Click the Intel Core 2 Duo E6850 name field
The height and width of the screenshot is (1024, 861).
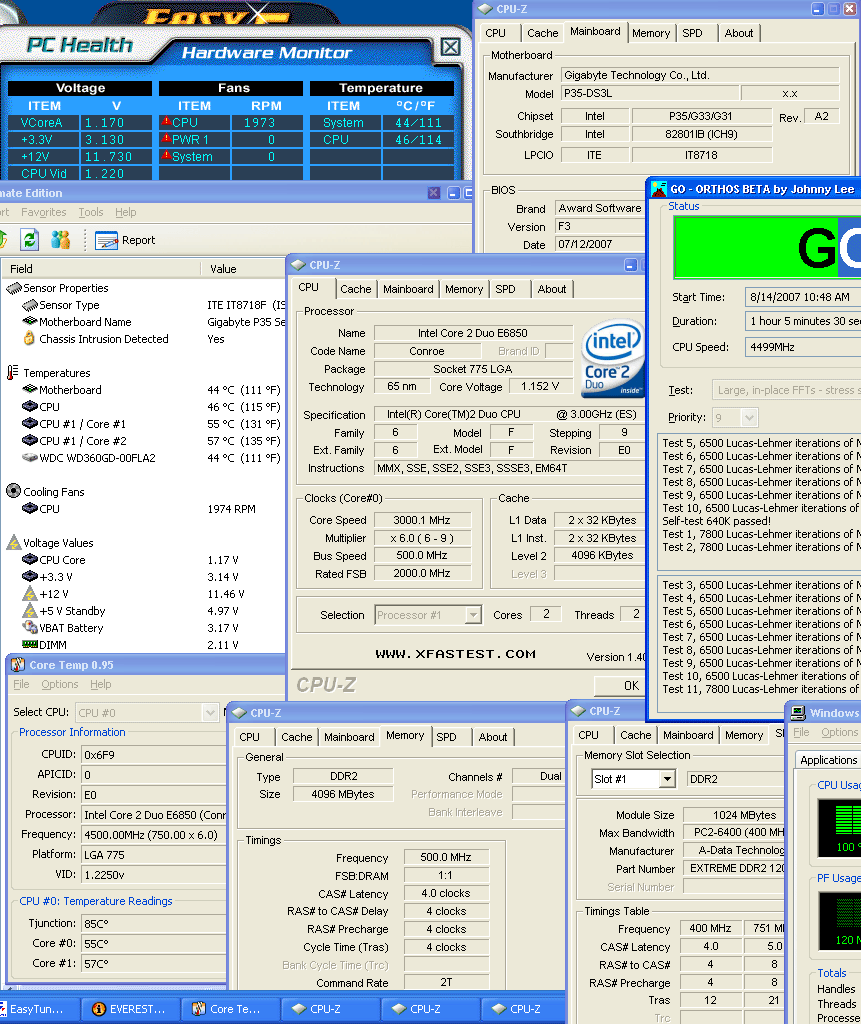[x=473, y=333]
